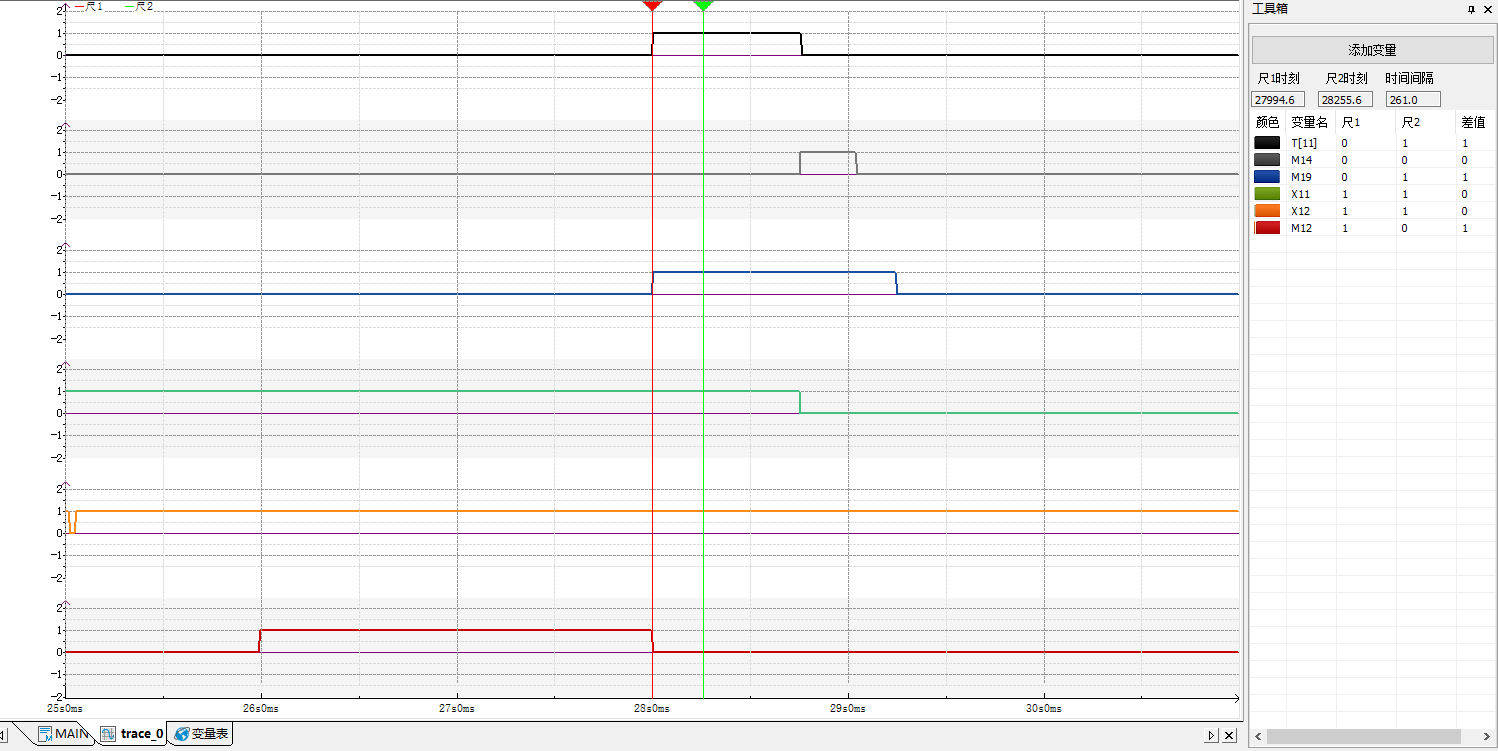
Task: Click the T[11] black color swatch
Action: [1267, 143]
